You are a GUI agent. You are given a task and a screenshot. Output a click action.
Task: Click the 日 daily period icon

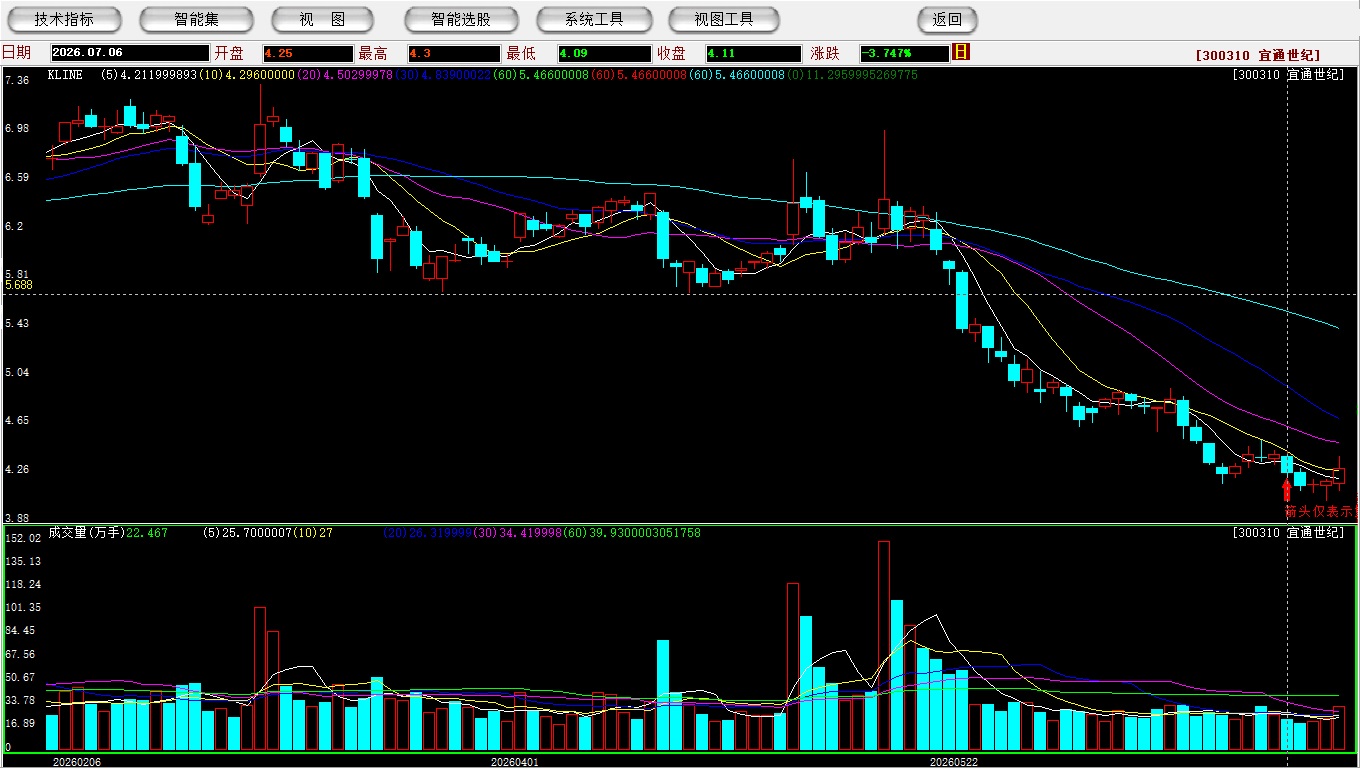coord(961,52)
